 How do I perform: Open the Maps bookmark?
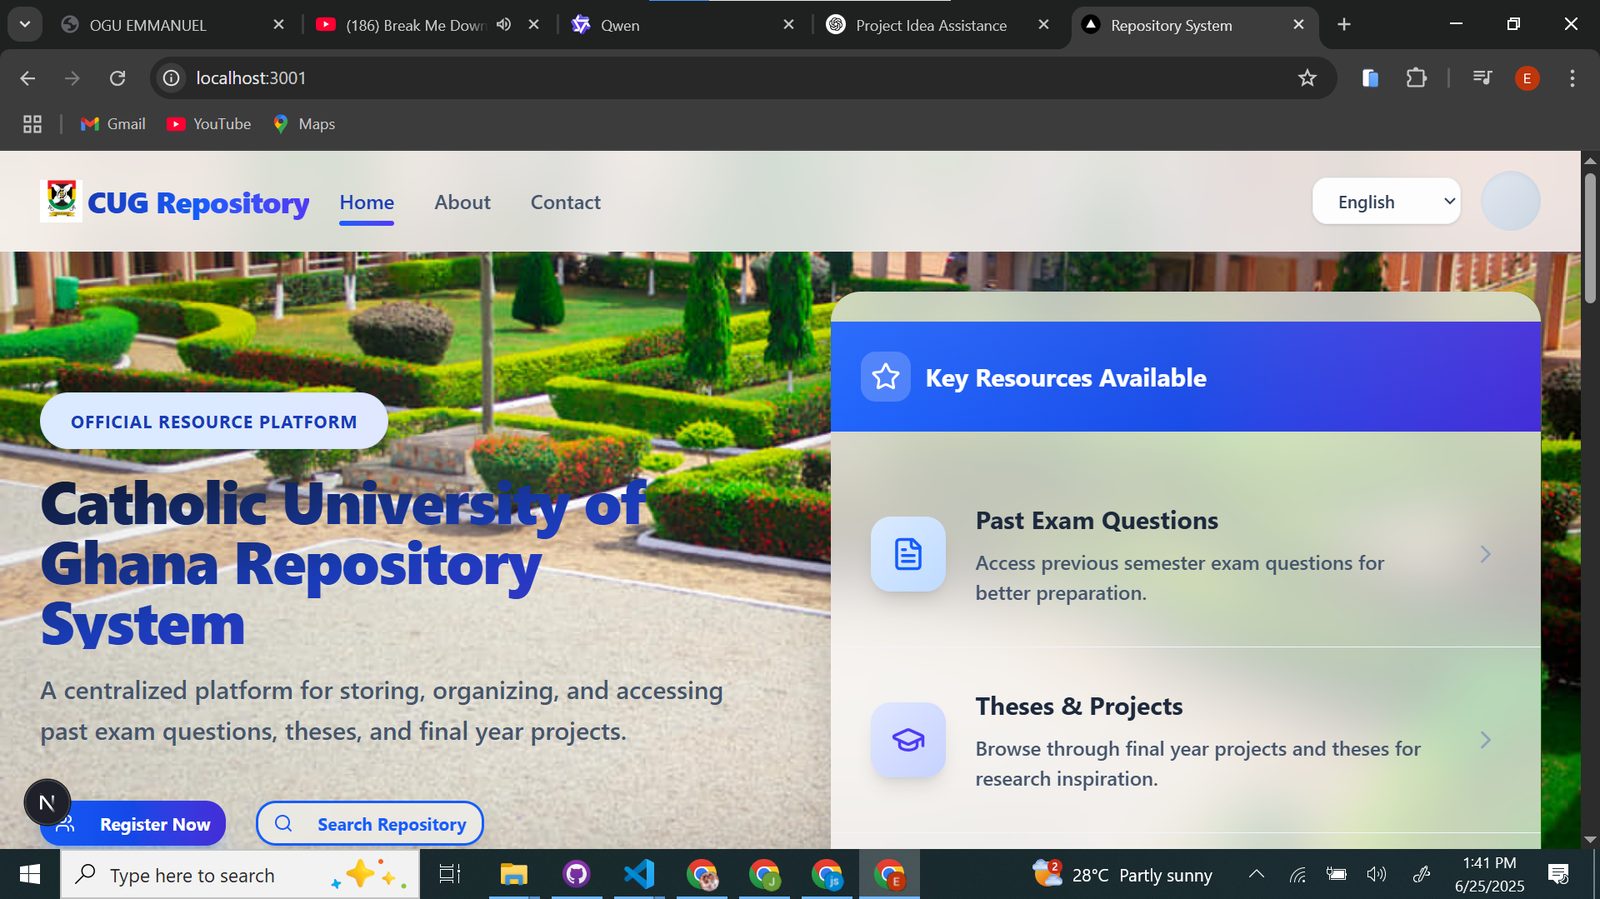(x=304, y=124)
